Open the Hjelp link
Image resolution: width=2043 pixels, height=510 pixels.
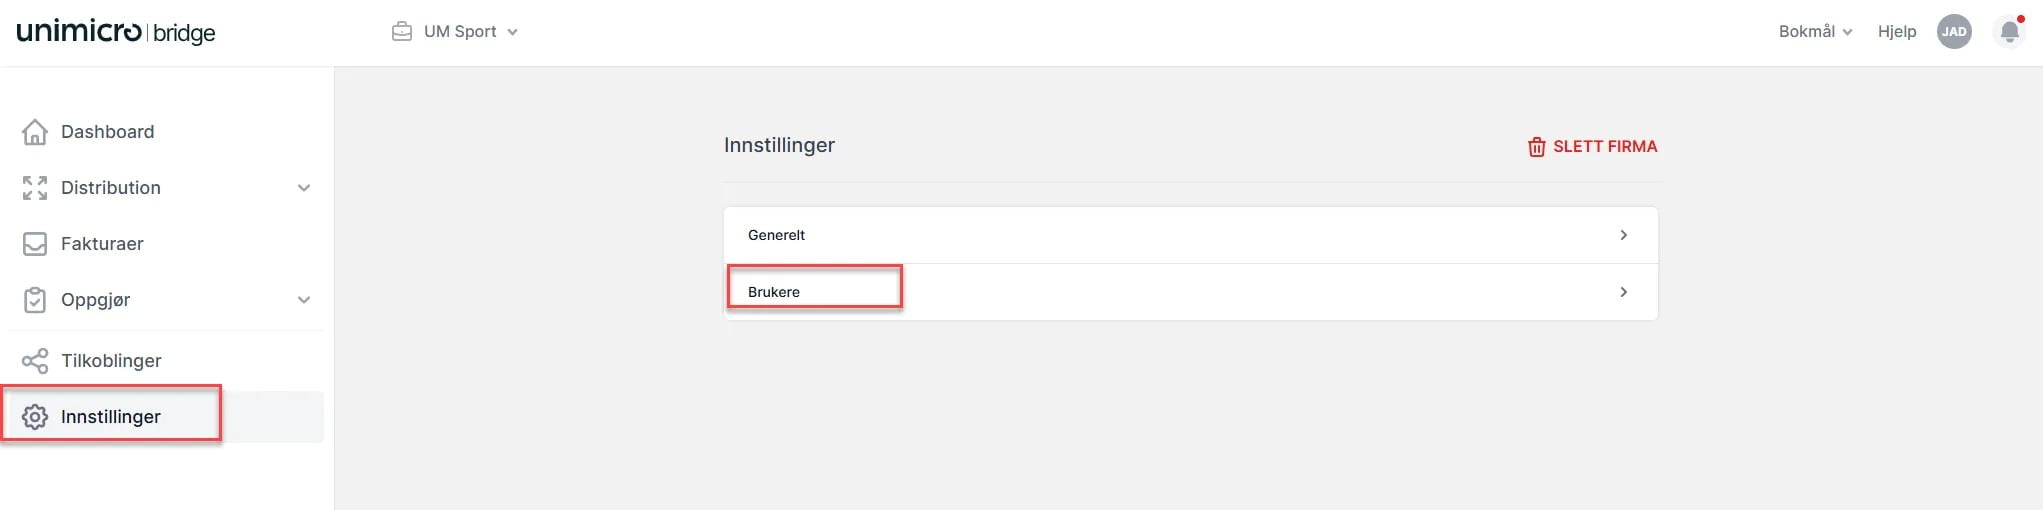(x=1897, y=32)
